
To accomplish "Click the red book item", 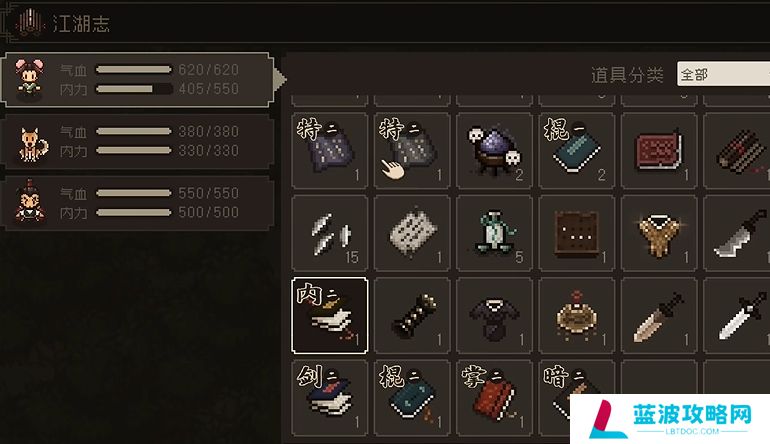I will coord(659,150).
